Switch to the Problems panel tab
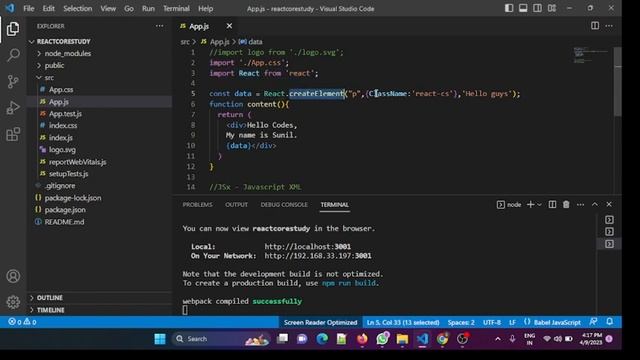Viewport: 640px width, 360px height. tap(198, 204)
